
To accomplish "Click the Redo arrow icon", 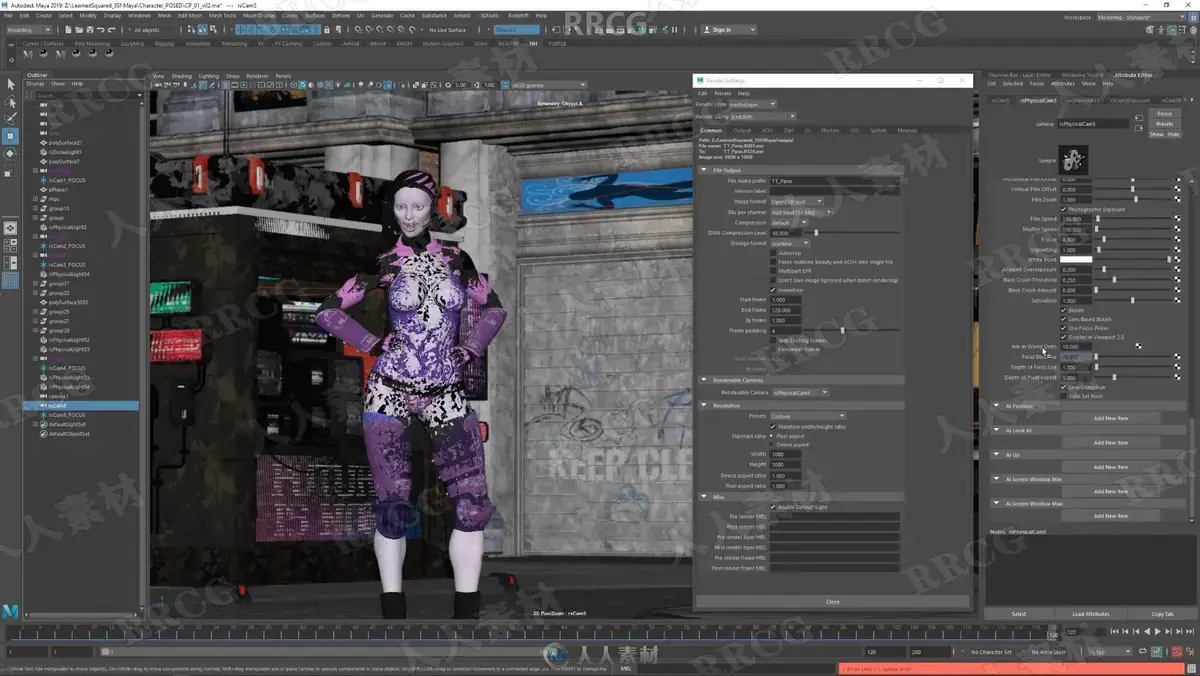I will click(x=110, y=30).
